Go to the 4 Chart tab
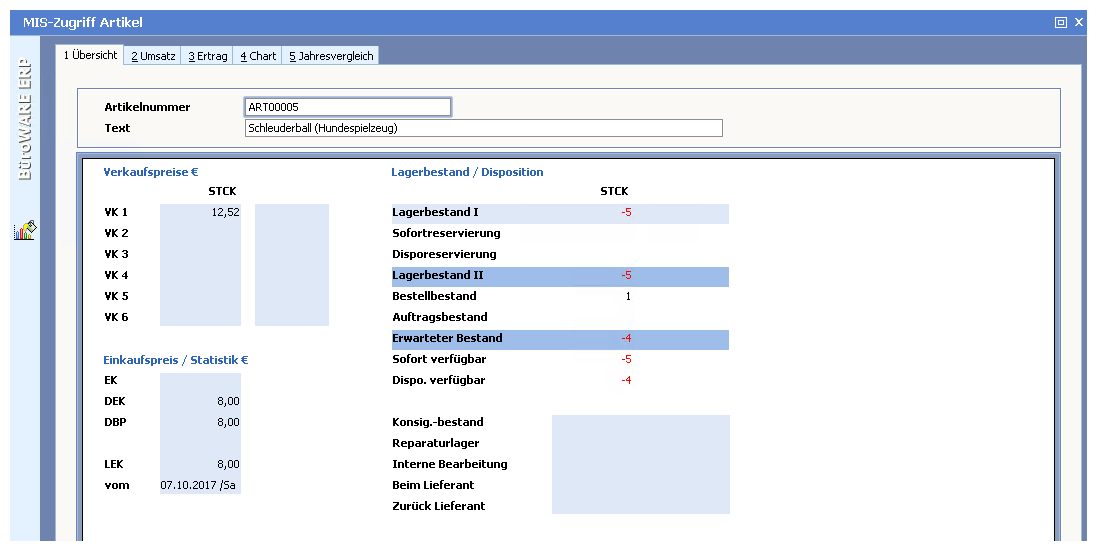1097x551 pixels. [x=258, y=56]
